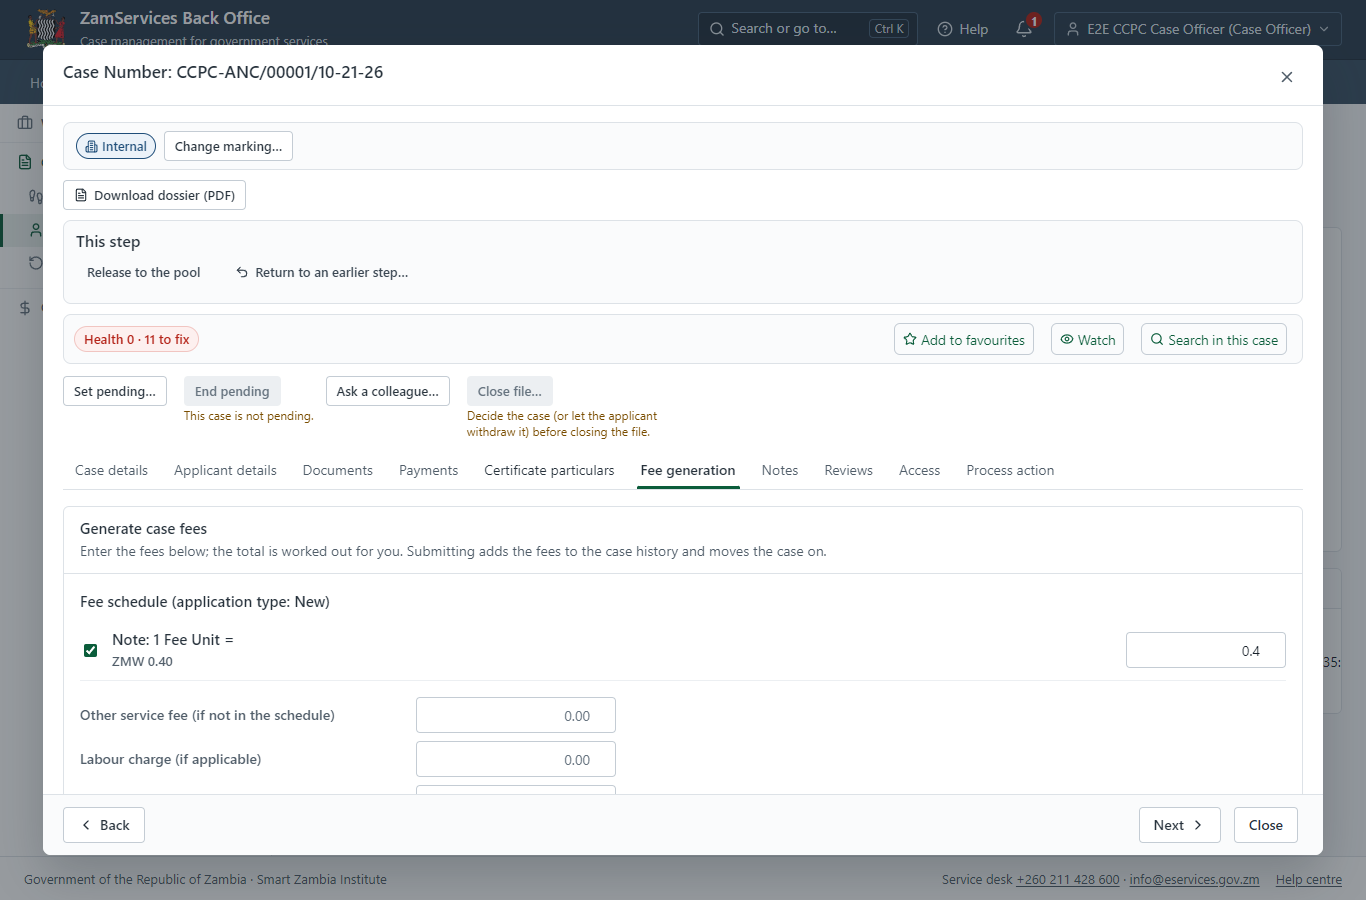Go to the Documents tab
Viewport: 1366px width, 900px height.
tap(338, 470)
